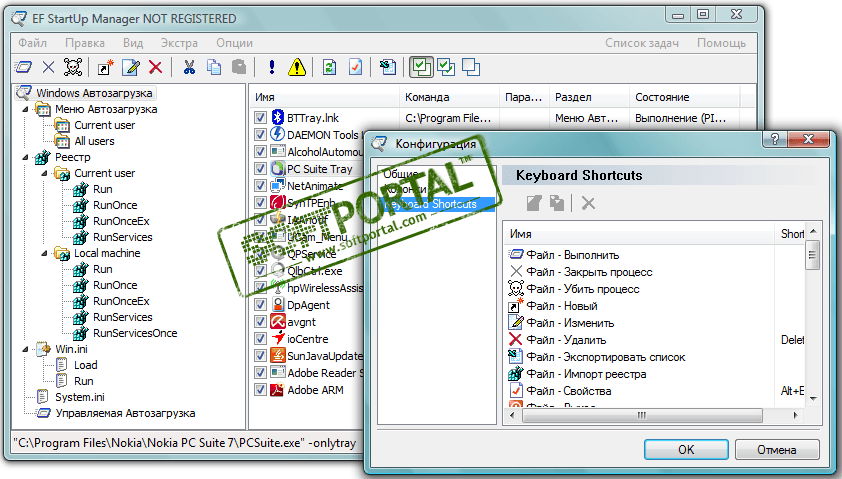Open the Вид menu
Viewport: 842px width, 479px height.
click(133, 43)
